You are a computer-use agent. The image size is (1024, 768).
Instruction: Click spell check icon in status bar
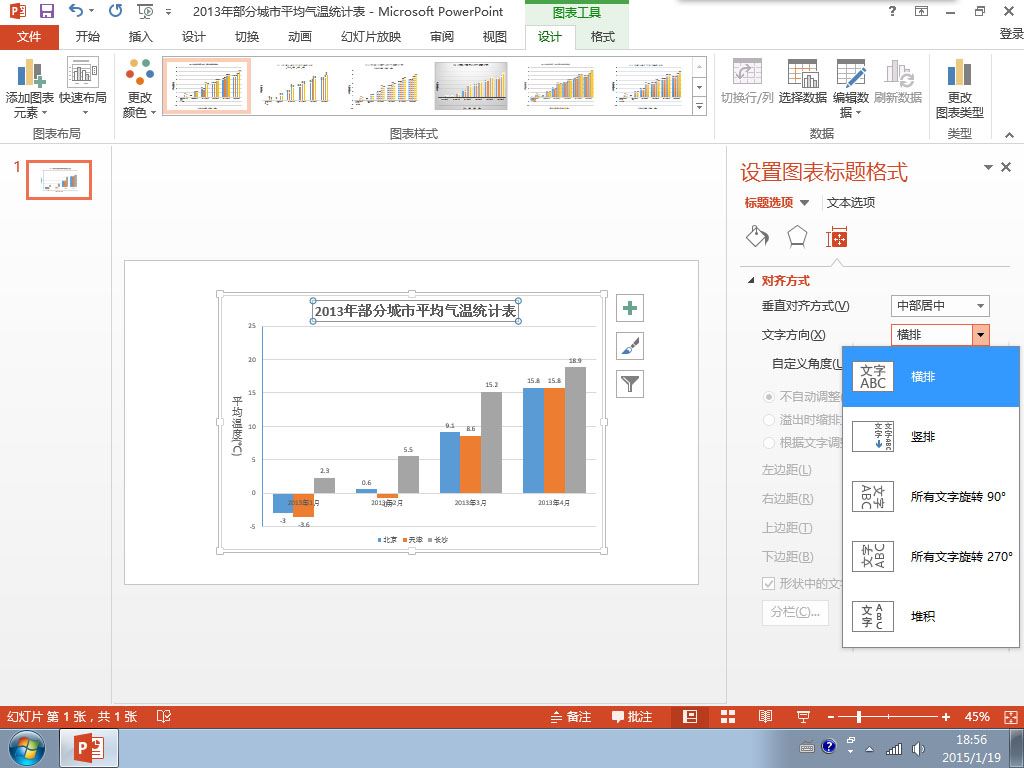click(x=163, y=716)
